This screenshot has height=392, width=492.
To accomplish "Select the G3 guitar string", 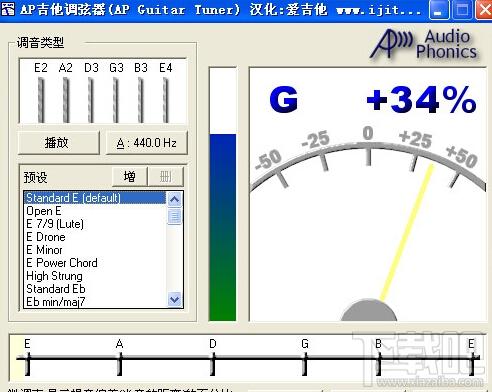I will pyautogui.click(x=116, y=100).
